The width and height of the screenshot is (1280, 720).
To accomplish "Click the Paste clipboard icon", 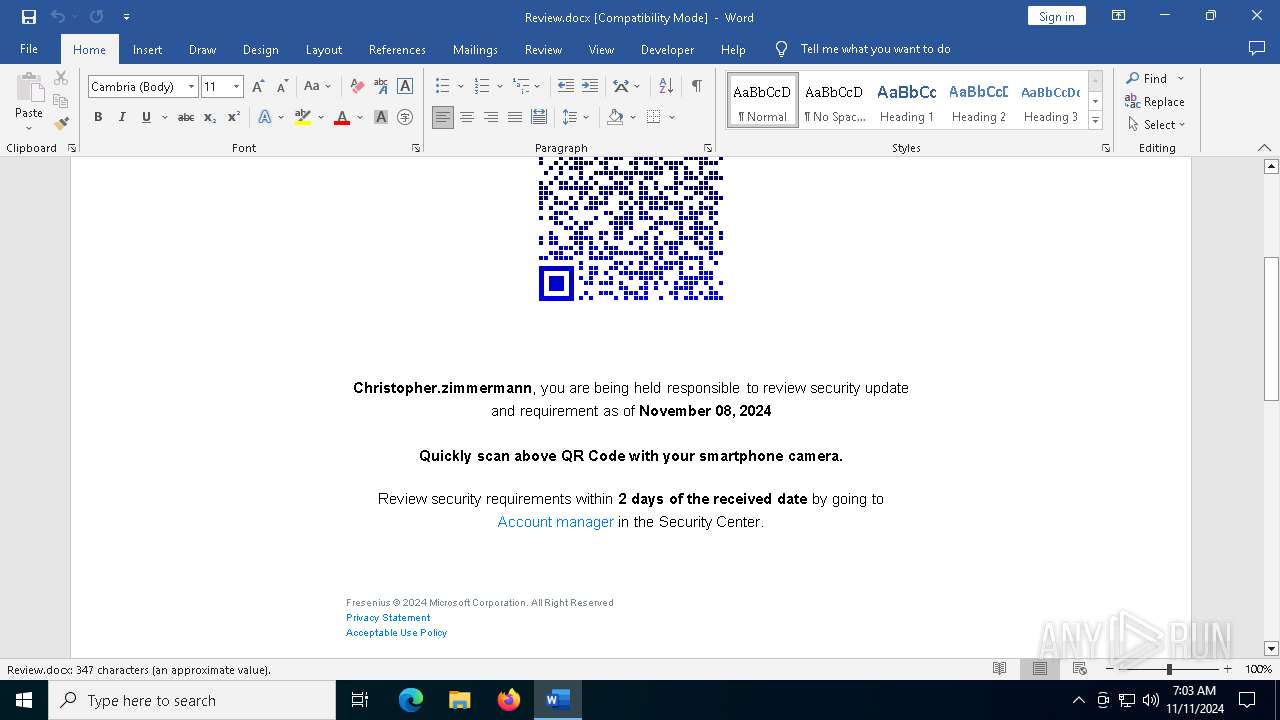I will [29, 88].
